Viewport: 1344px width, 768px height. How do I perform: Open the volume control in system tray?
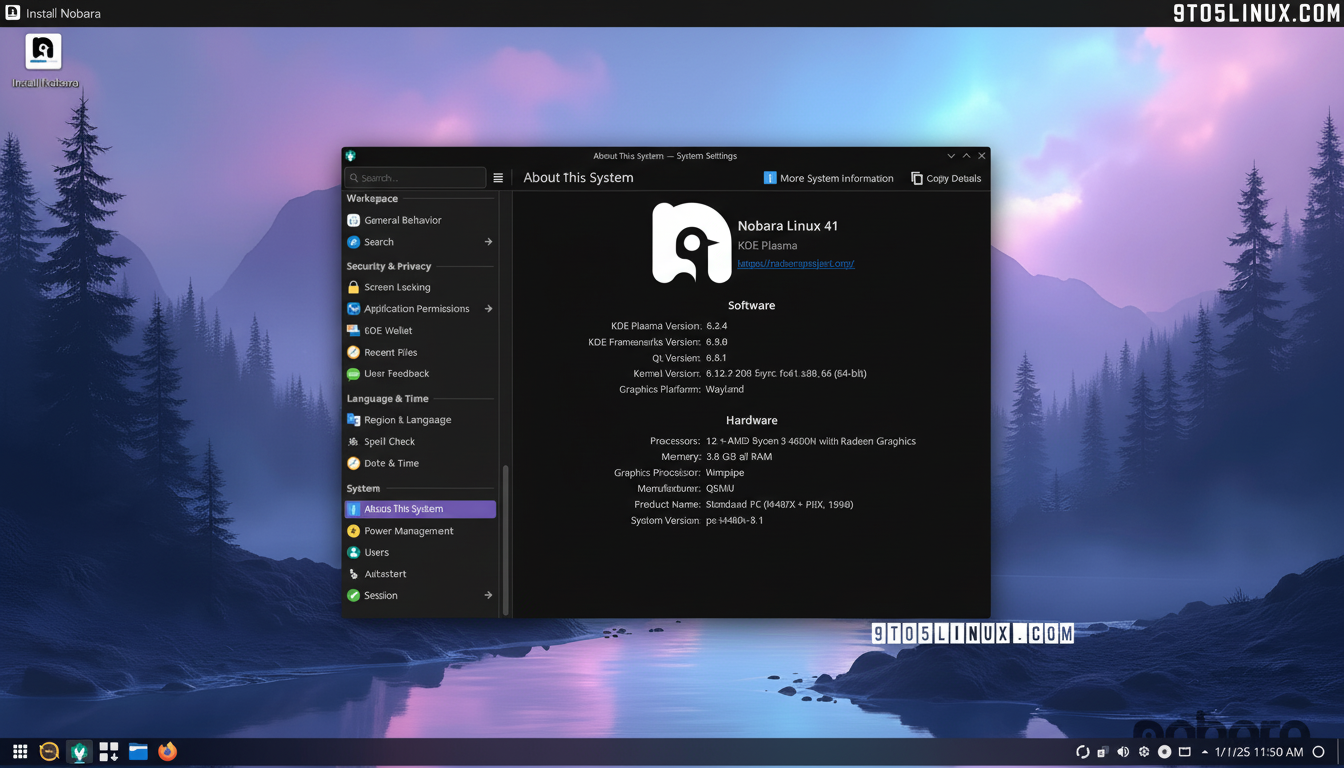click(1122, 751)
